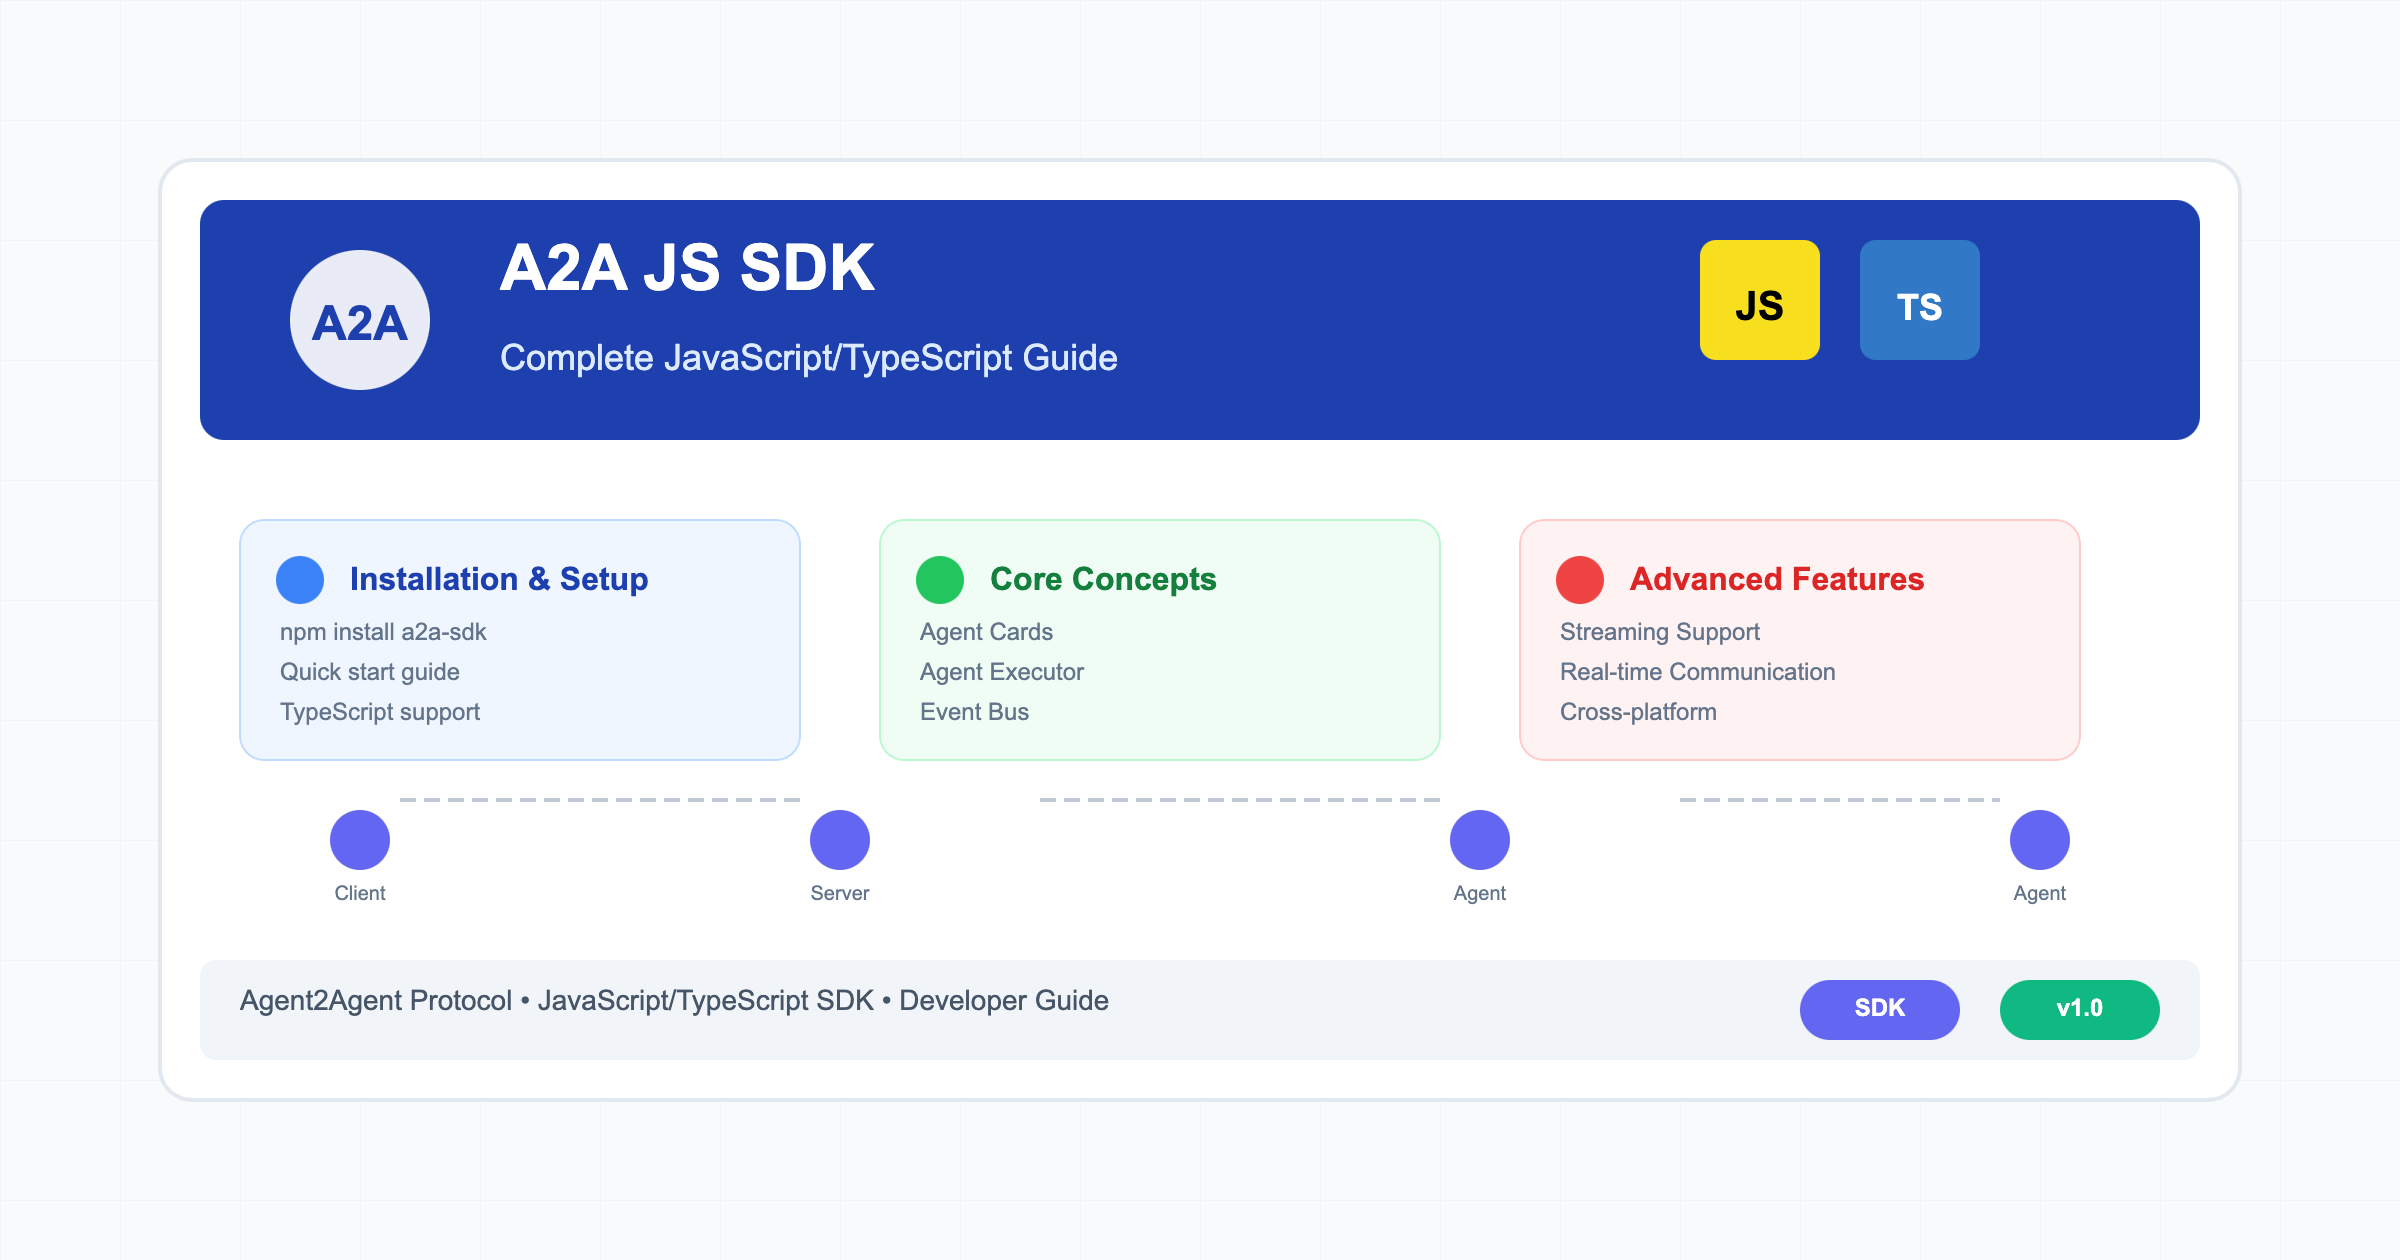The image size is (2400, 1260).
Task: Click the Event Bus entry
Action: tap(974, 712)
